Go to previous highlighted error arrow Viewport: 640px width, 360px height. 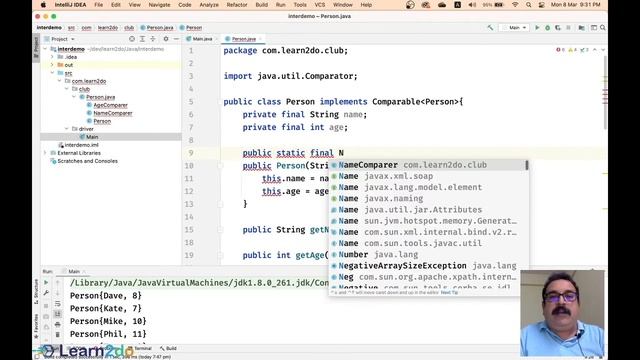click(595, 50)
